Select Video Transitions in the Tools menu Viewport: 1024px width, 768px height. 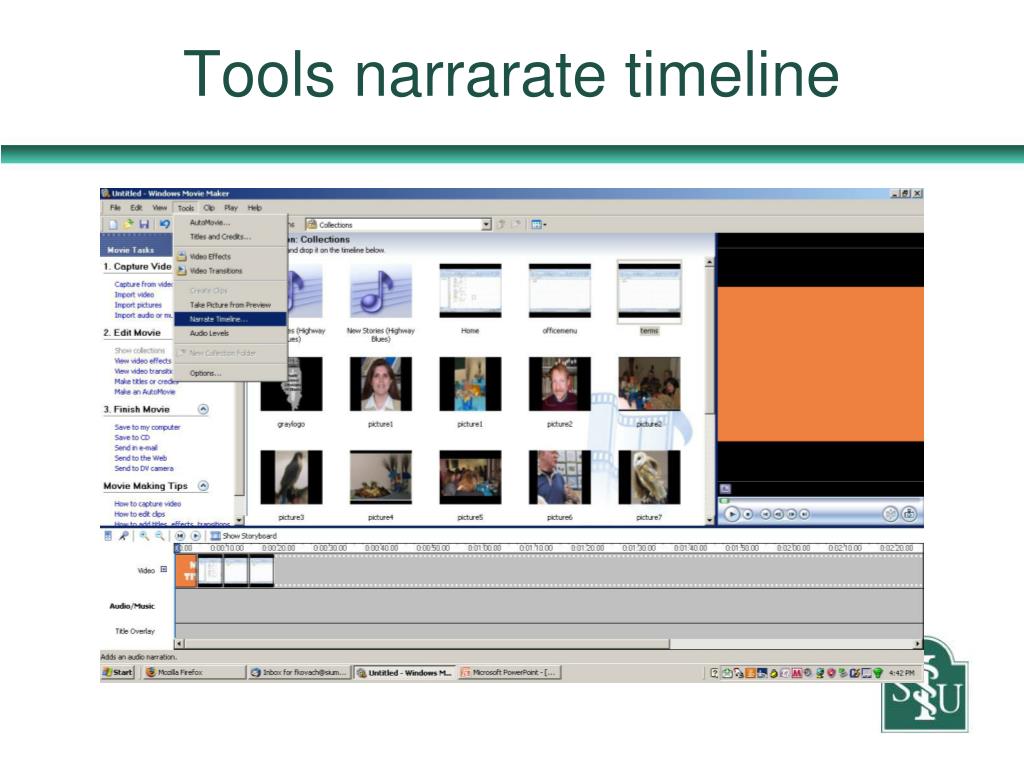231,270
